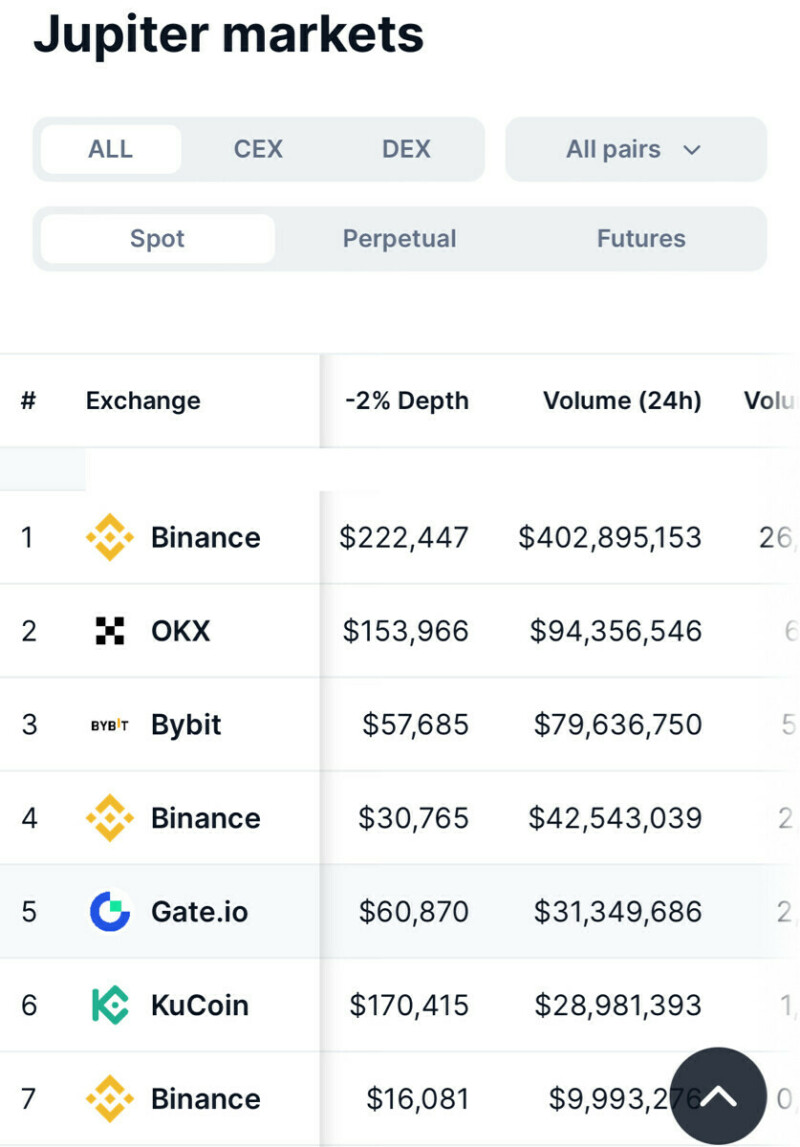Open the Bybit exchange name link

point(186,725)
